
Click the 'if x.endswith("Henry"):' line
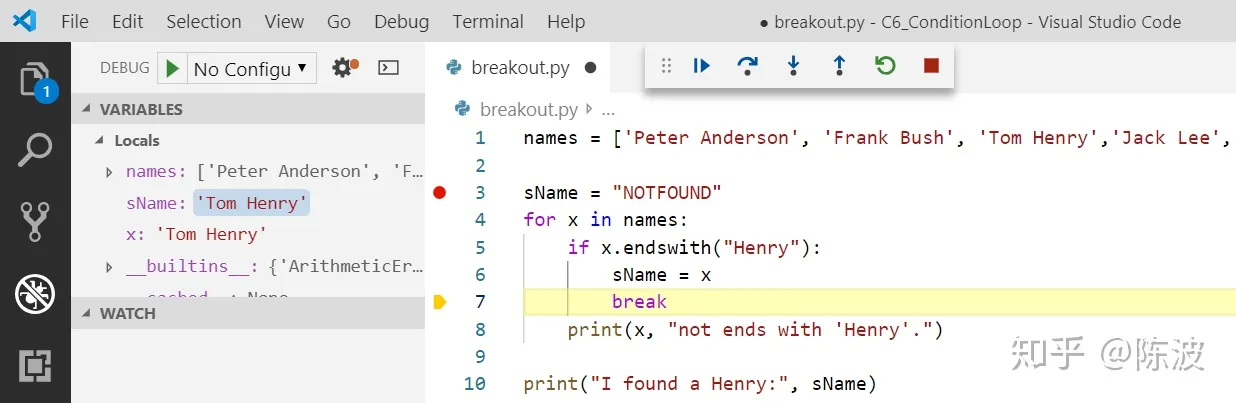click(x=694, y=247)
